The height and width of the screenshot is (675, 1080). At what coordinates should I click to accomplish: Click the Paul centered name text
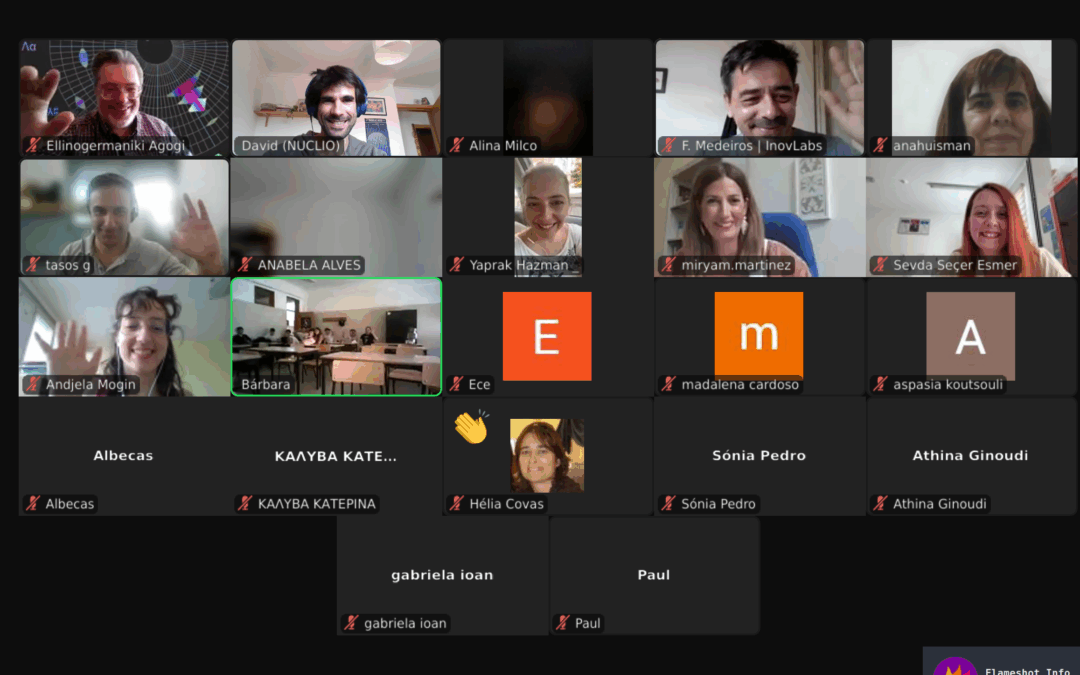[x=654, y=574]
